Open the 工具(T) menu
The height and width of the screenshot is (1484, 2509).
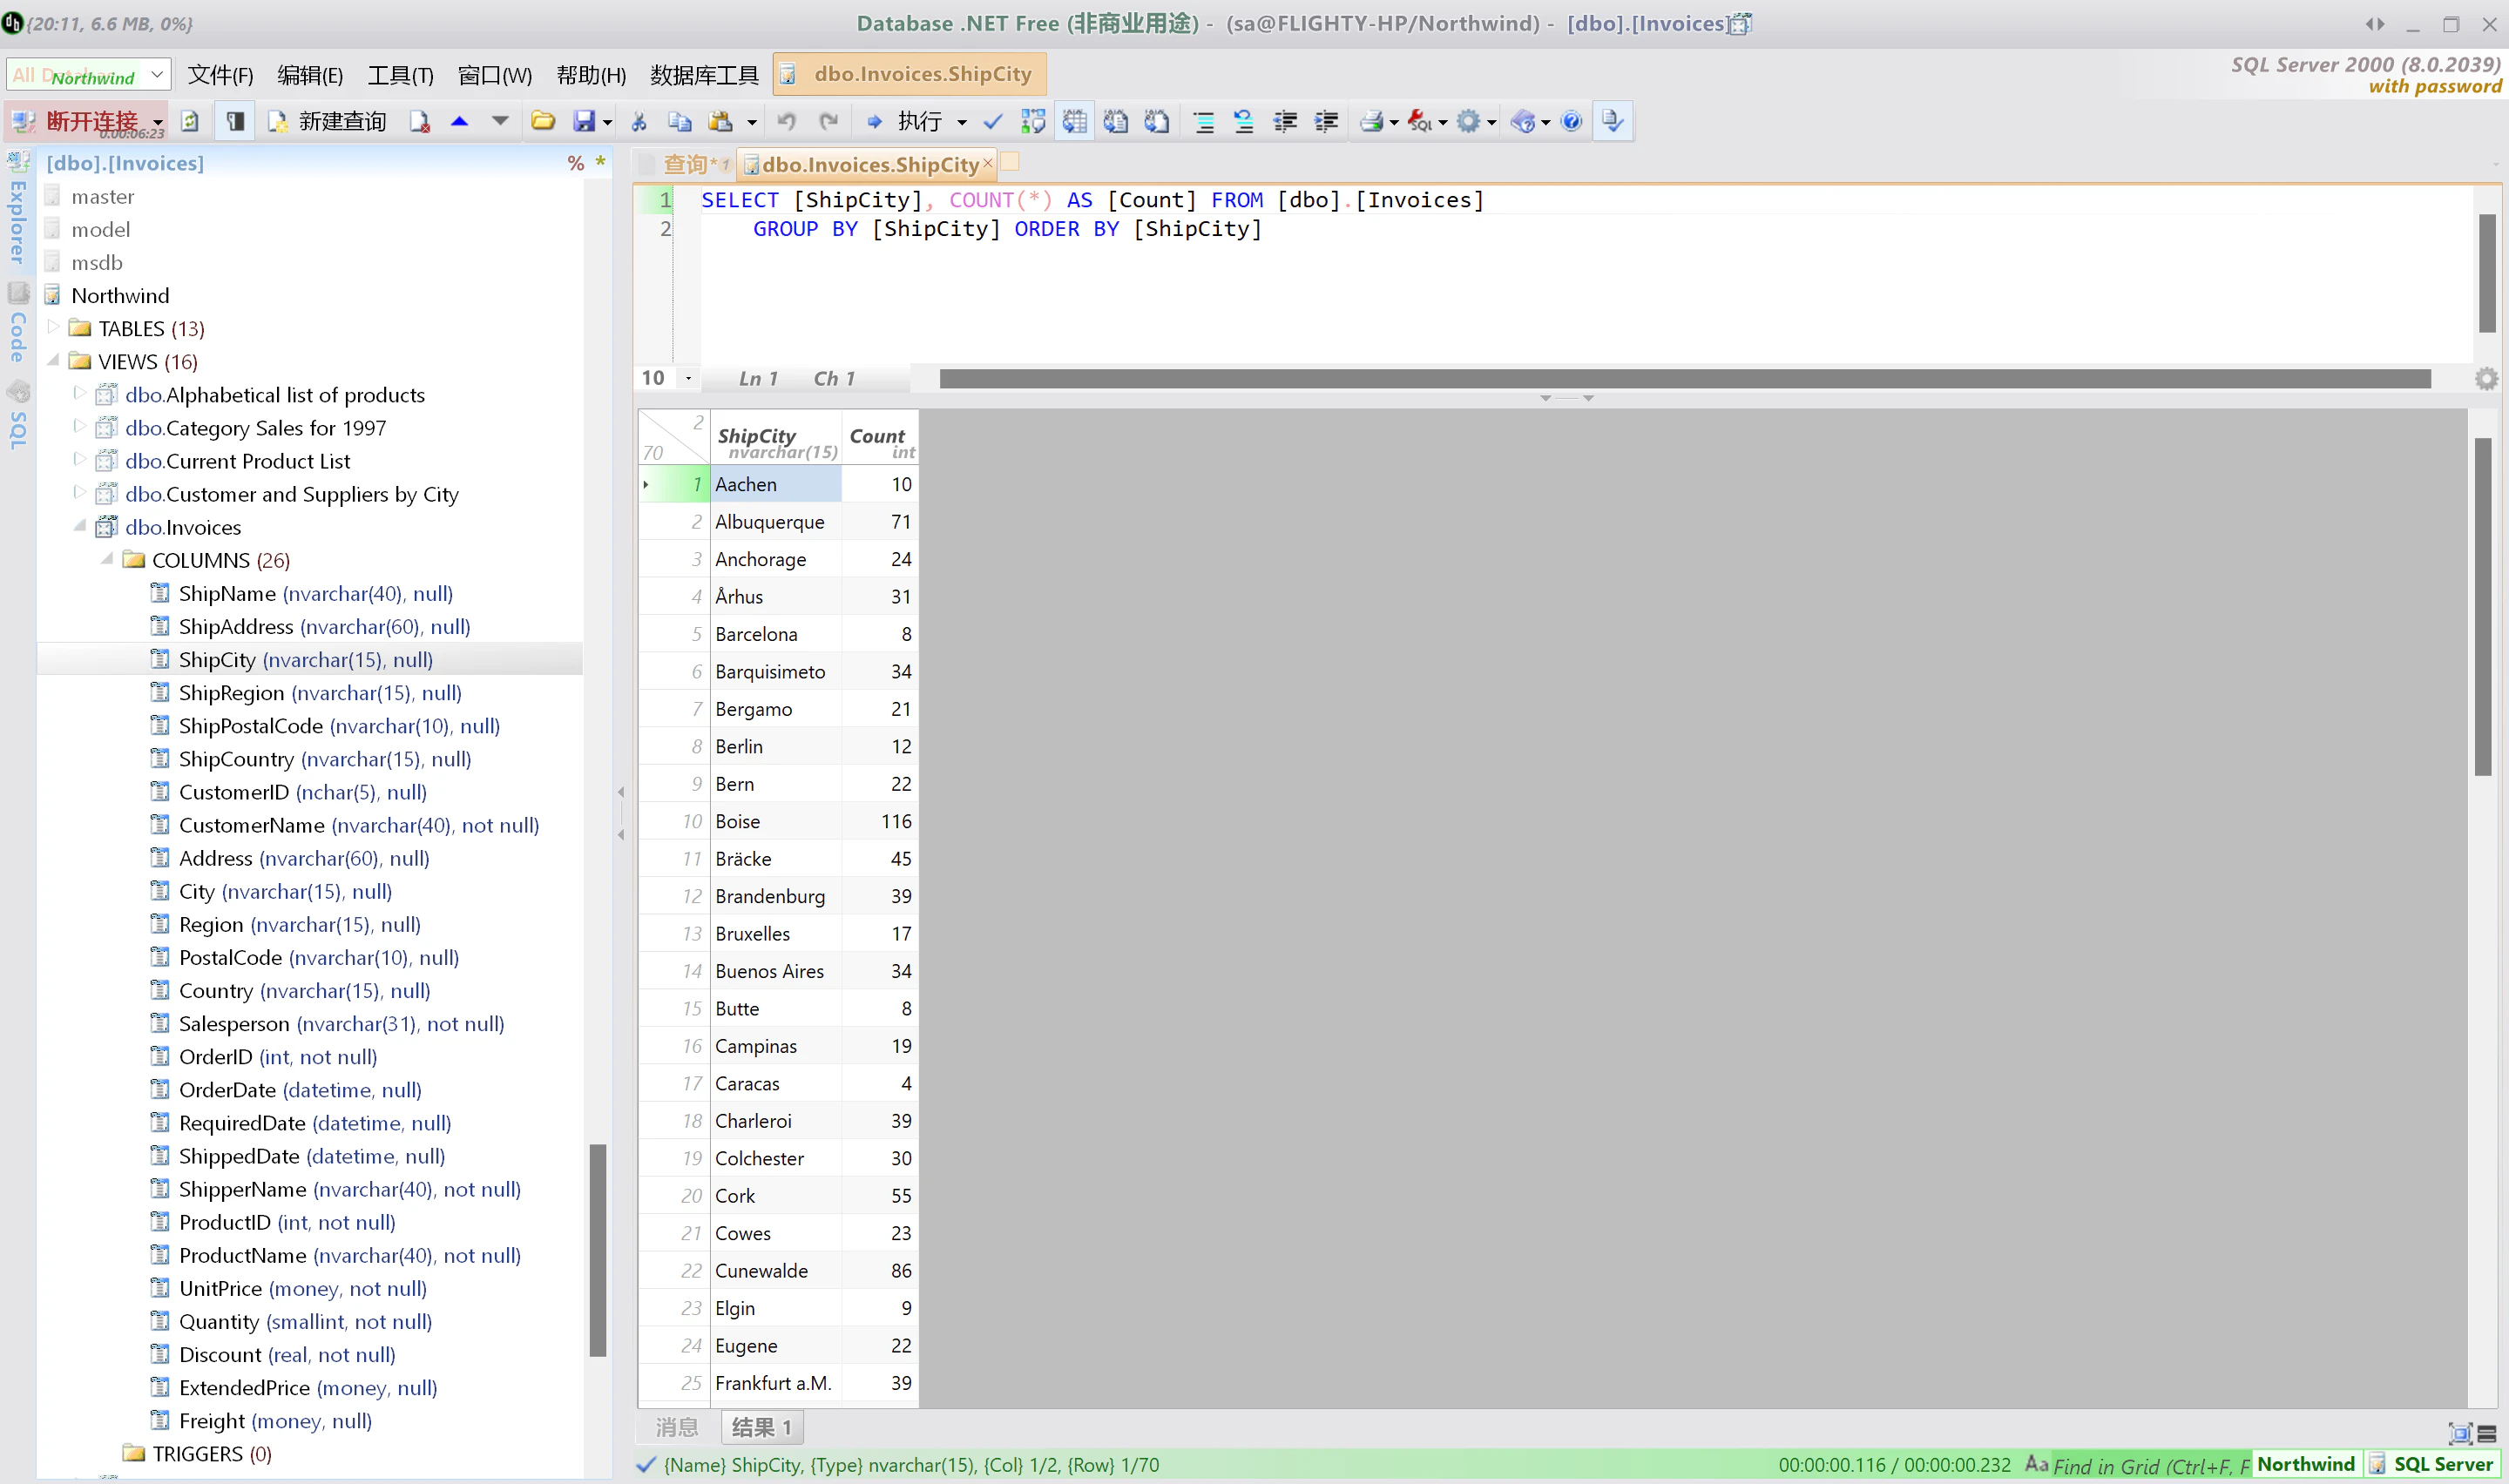point(400,75)
